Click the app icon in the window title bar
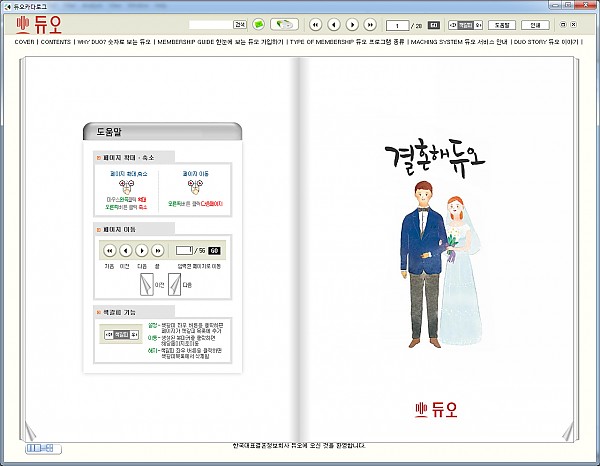This screenshot has height=466, width=600. [8, 7]
